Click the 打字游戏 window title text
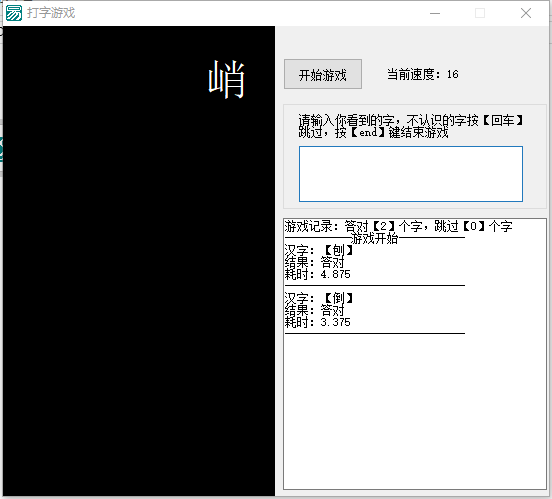The height and width of the screenshot is (499, 552). tap(51, 13)
